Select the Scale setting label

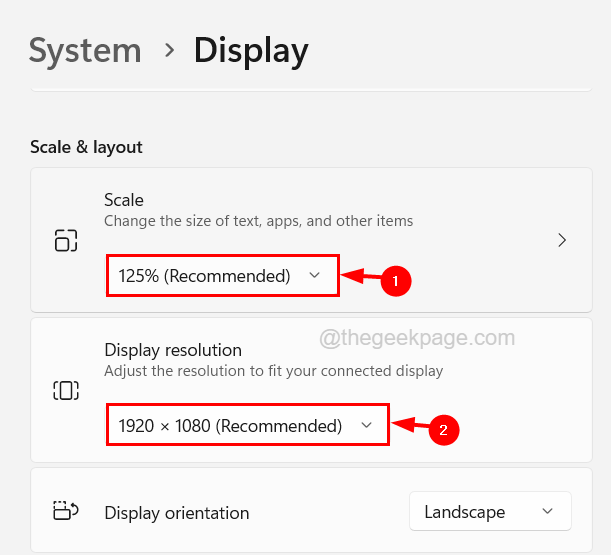tap(124, 200)
